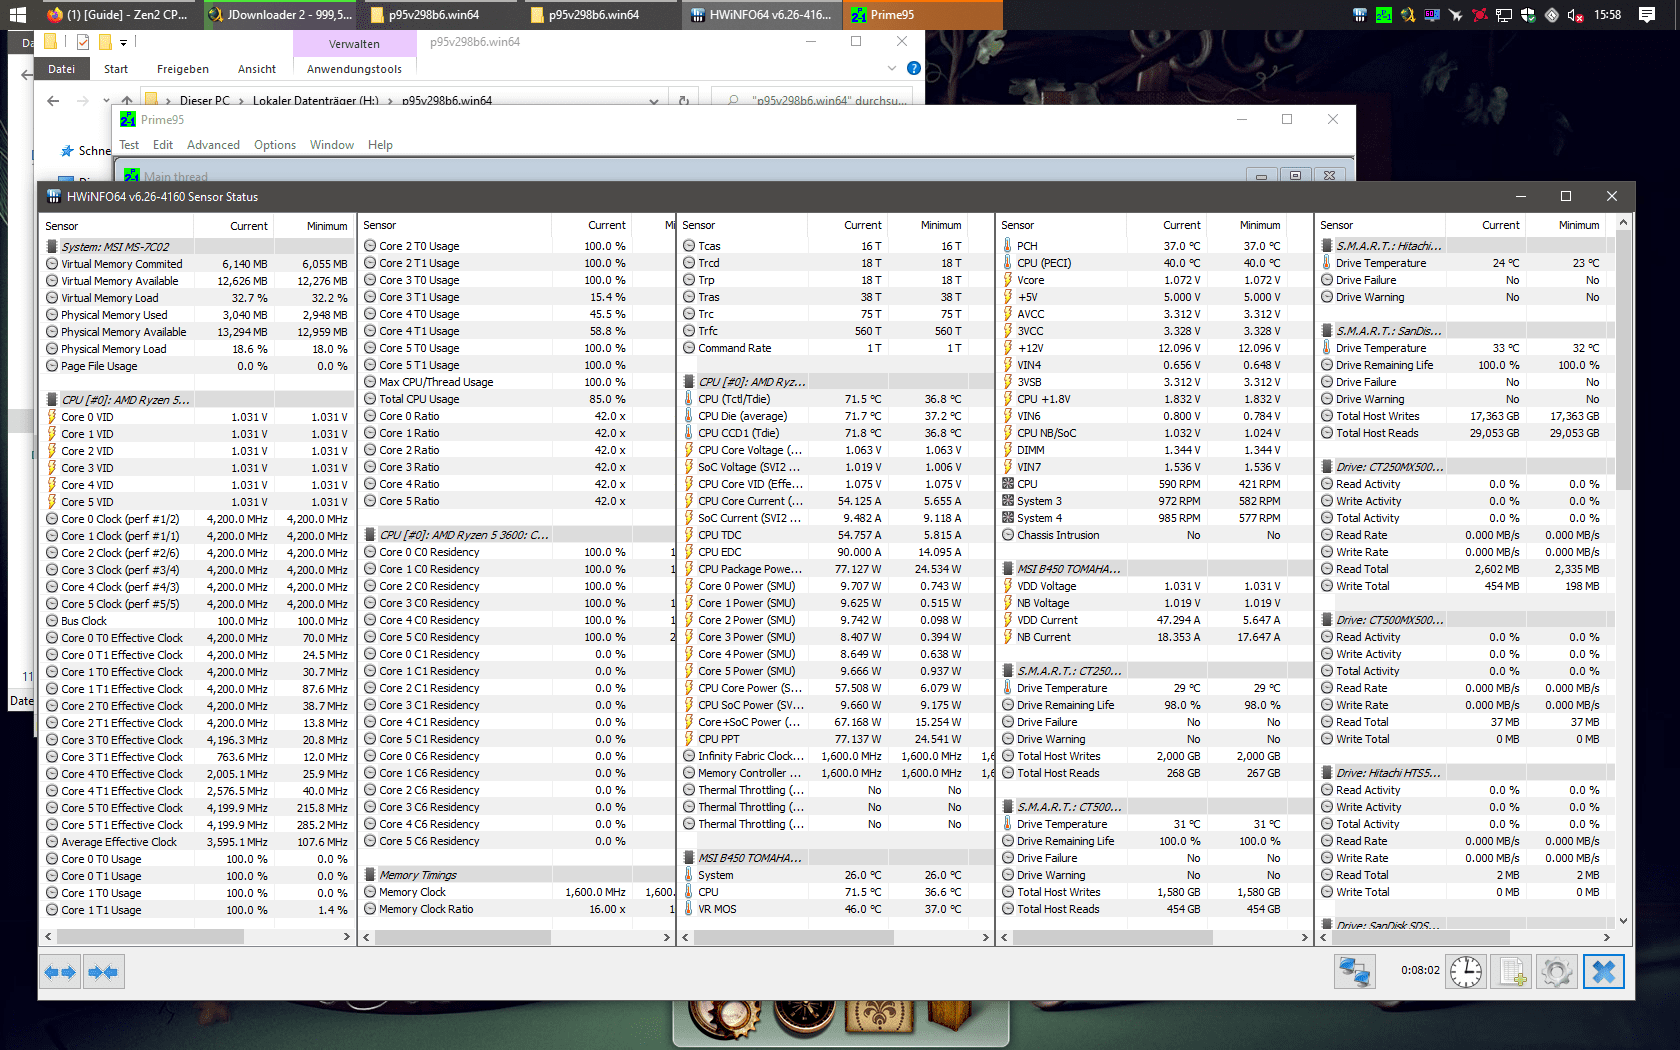The width and height of the screenshot is (1680, 1050).
Task: Click the sensor window vertical scrollbar up arrow
Action: coord(1624,222)
